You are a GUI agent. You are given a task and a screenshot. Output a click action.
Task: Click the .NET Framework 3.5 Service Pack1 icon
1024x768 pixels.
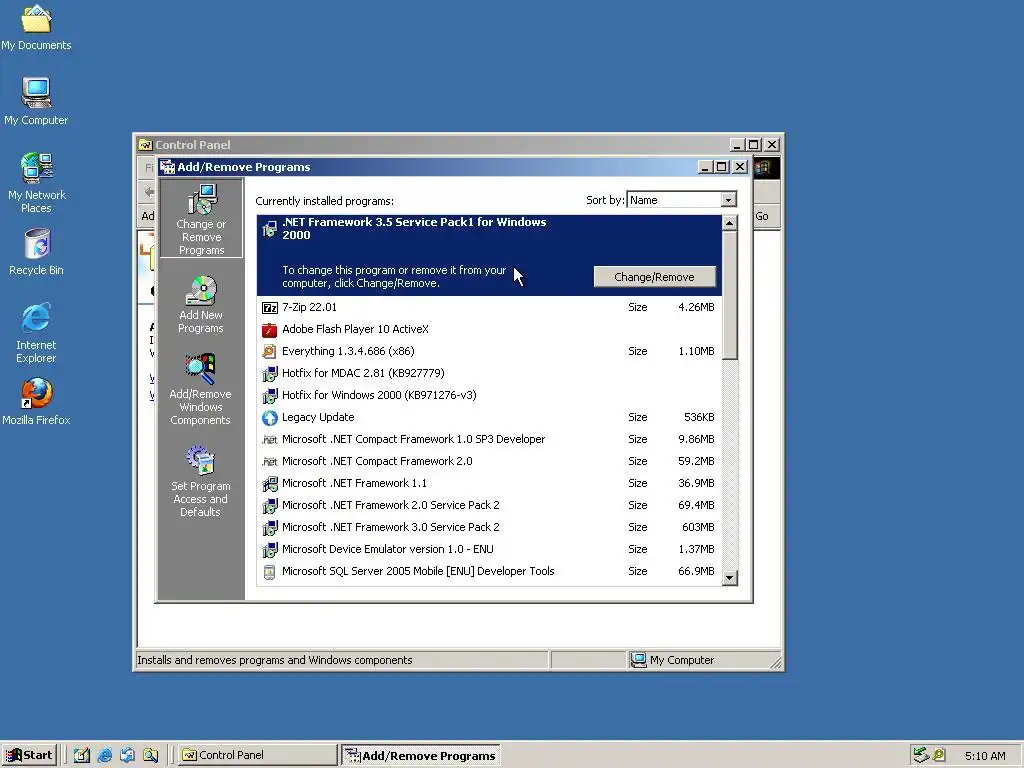[x=270, y=228]
